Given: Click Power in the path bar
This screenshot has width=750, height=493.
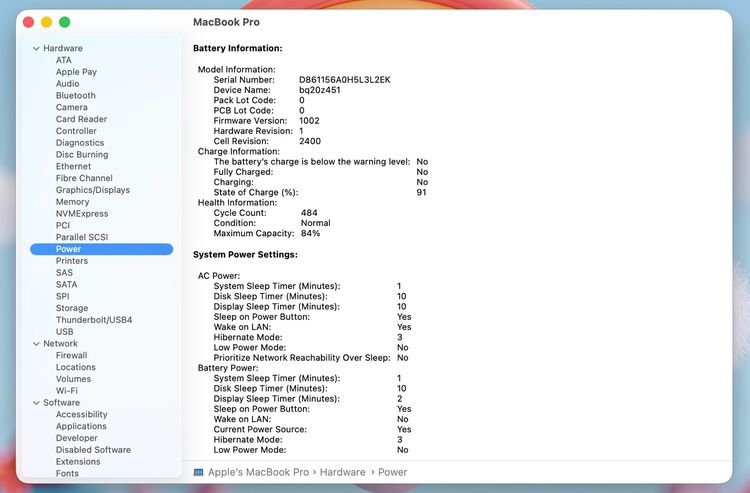Looking at the screenshot, I should click(x=393, y=472).
